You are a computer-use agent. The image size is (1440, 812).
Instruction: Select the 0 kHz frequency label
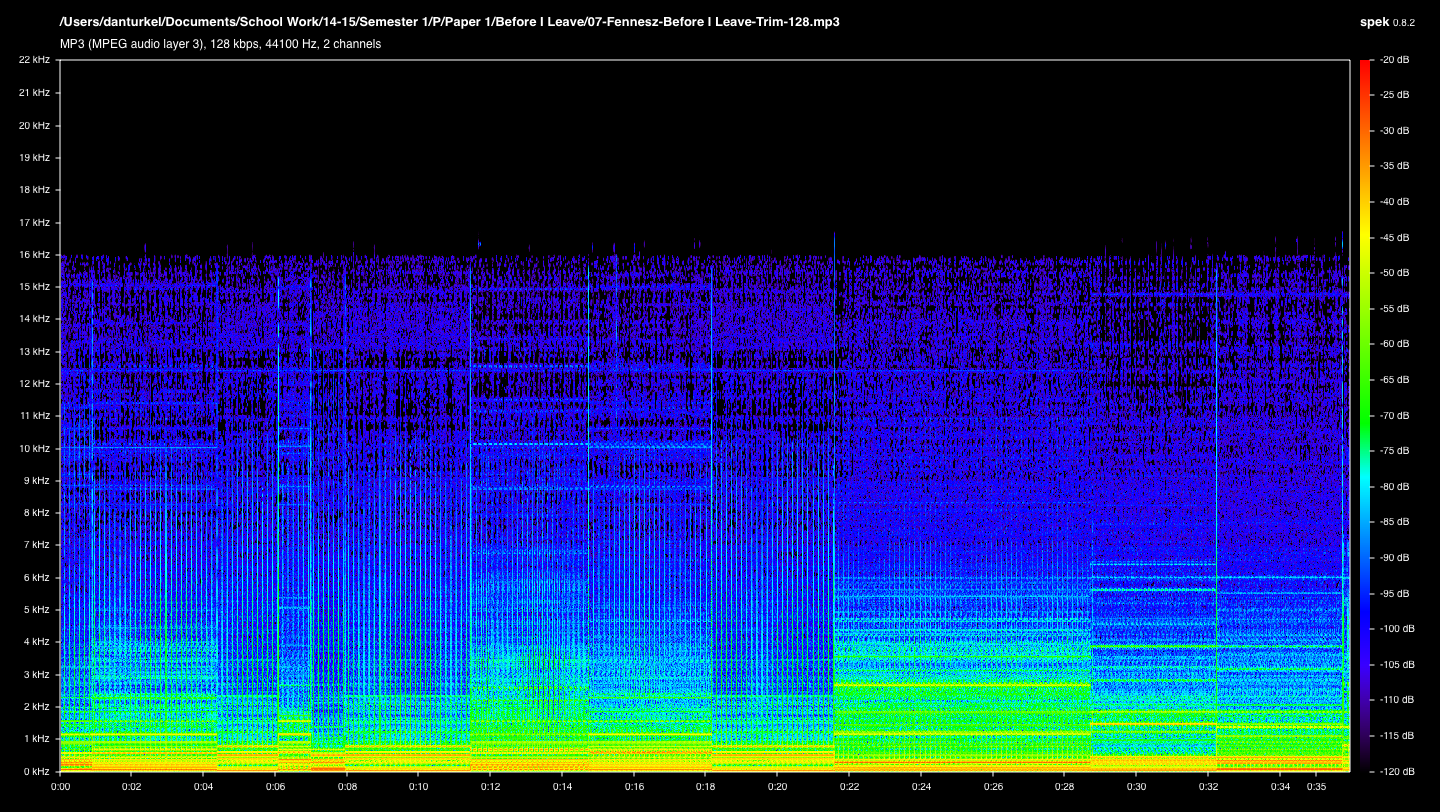36,771
